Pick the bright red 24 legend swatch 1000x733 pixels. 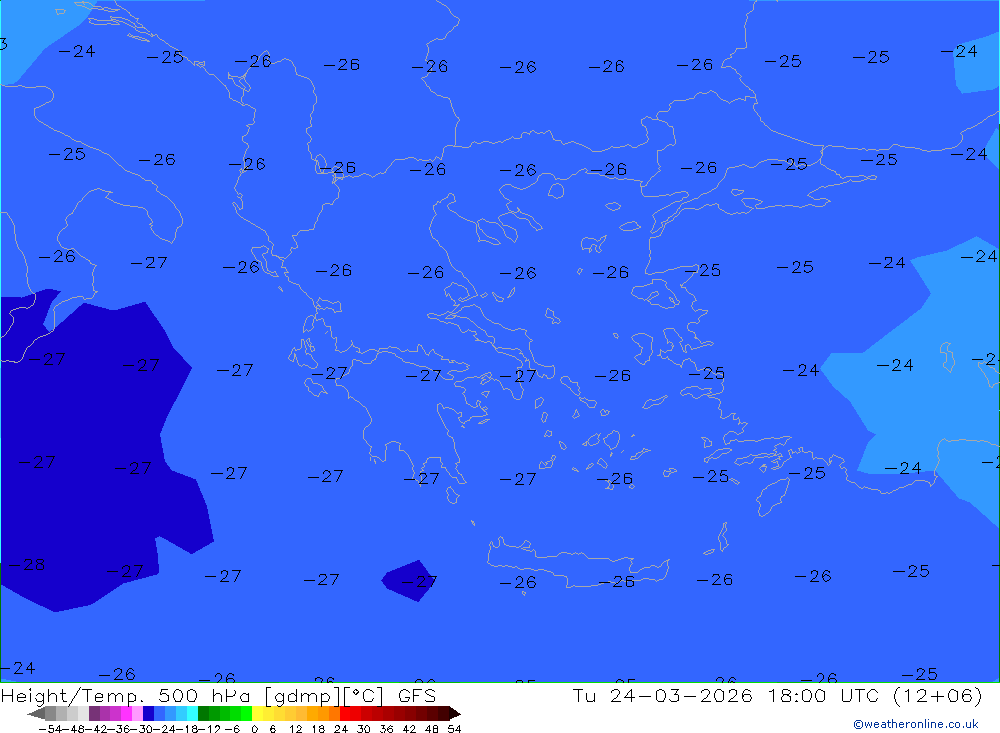point(345,713)
